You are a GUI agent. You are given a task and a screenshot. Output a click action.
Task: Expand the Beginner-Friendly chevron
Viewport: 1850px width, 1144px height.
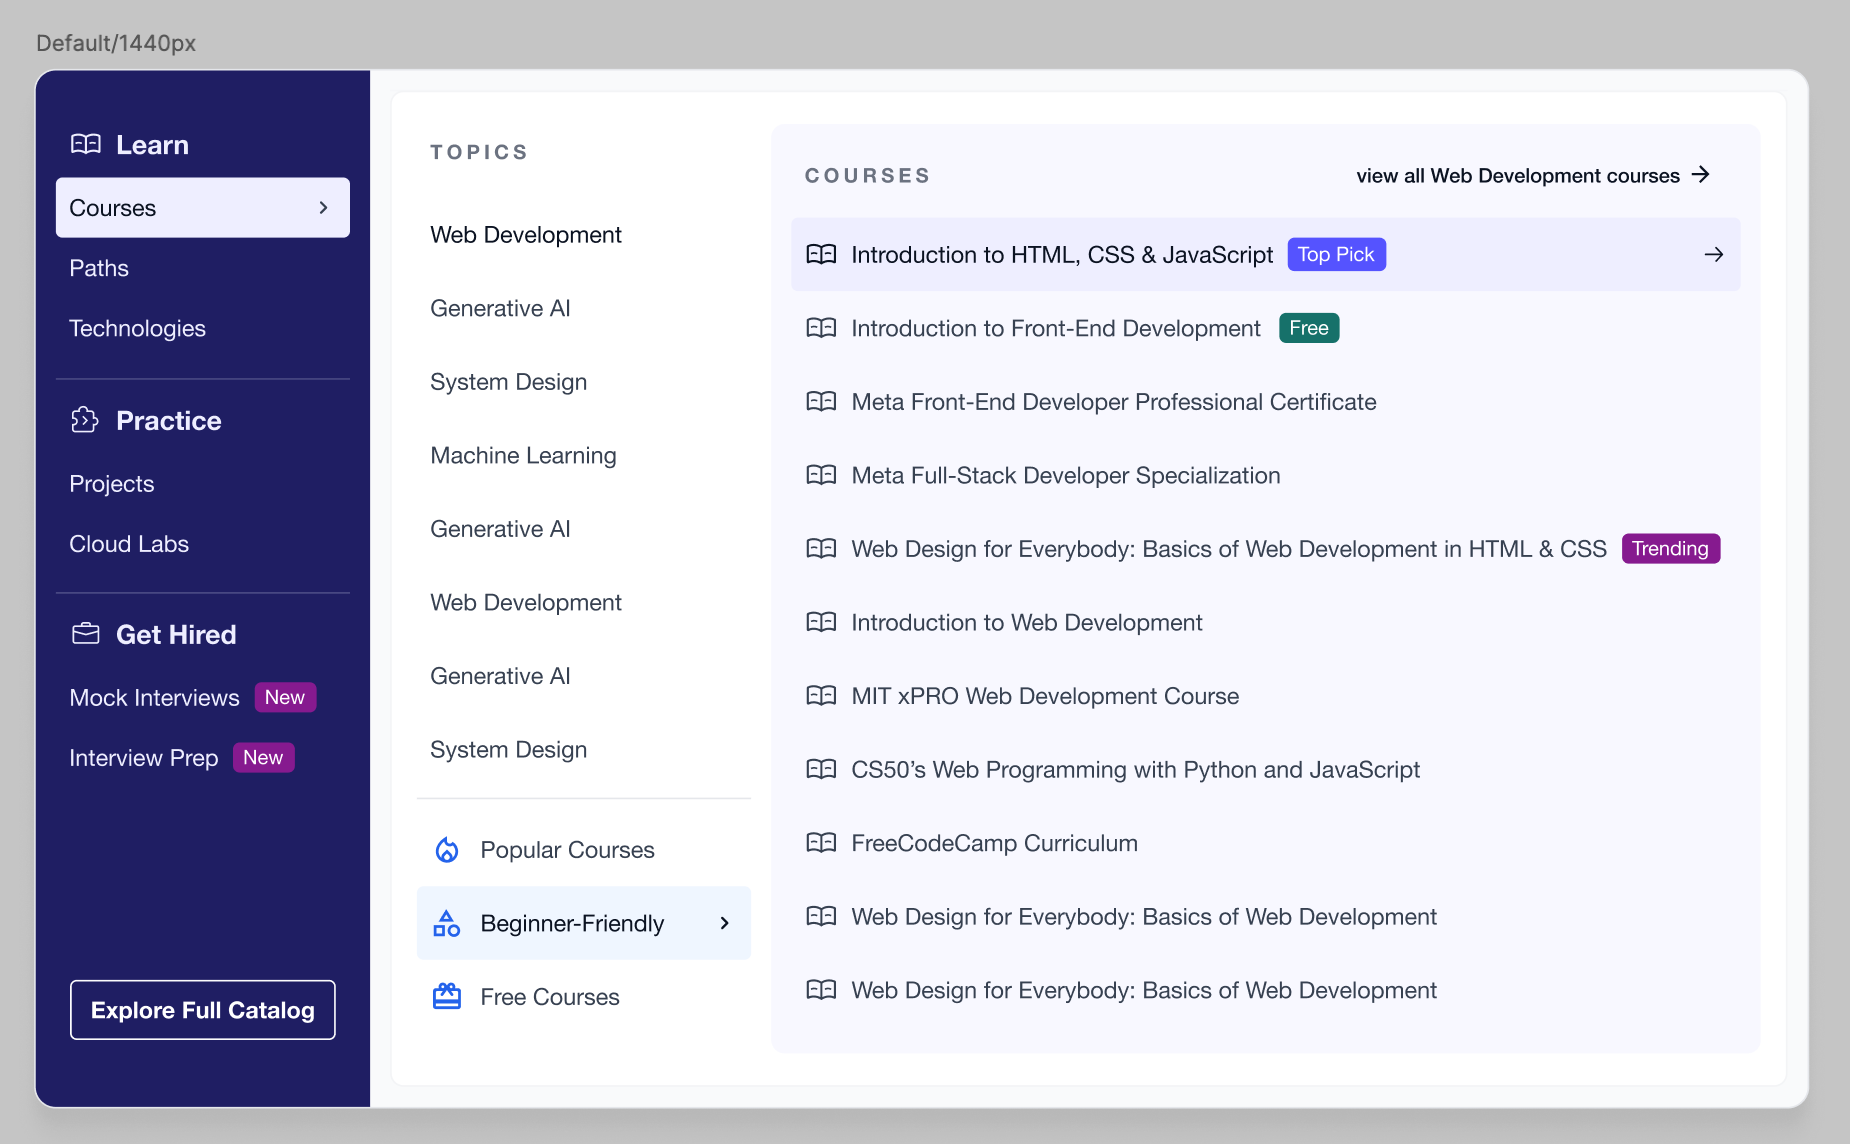(x=725, y=923)
